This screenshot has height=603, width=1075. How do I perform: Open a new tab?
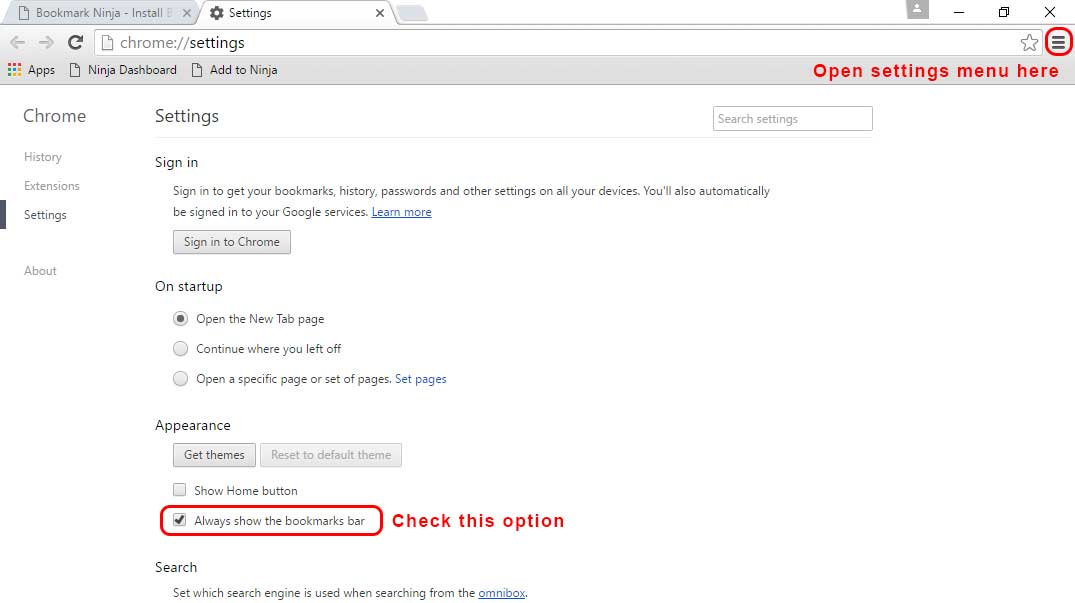pos(412,13)
